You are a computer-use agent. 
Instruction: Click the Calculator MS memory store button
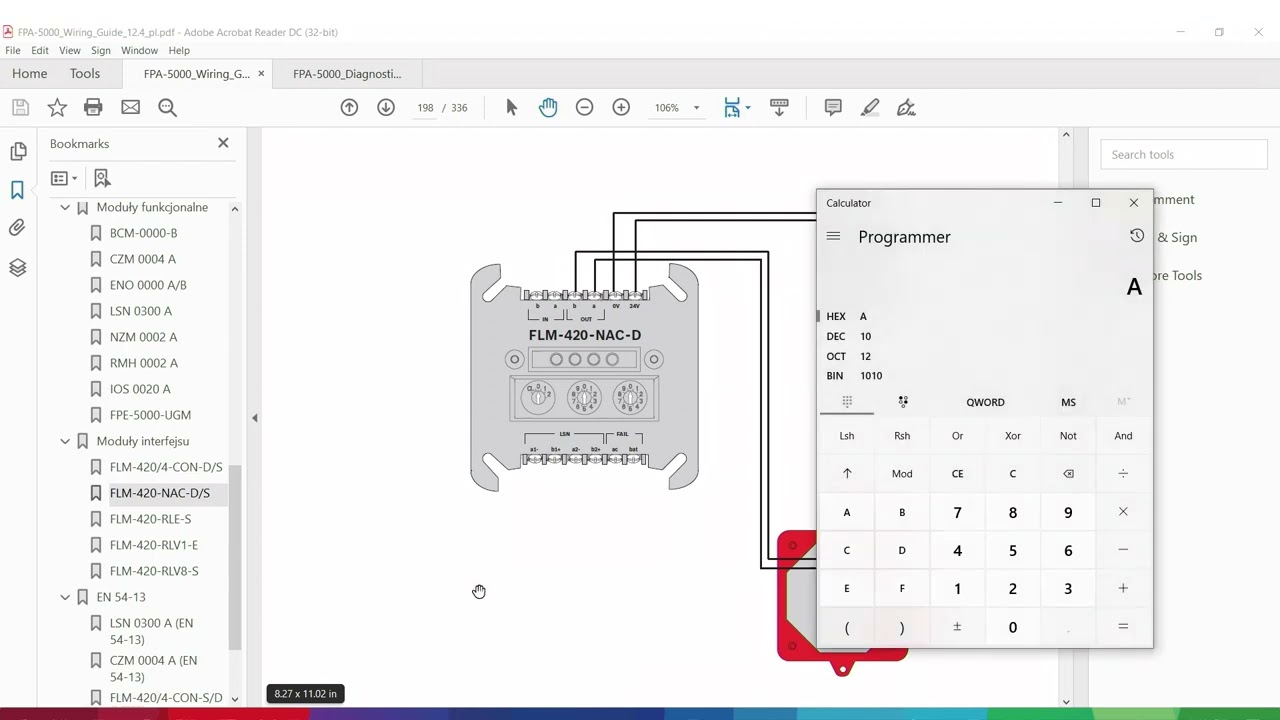[1068, 402]
